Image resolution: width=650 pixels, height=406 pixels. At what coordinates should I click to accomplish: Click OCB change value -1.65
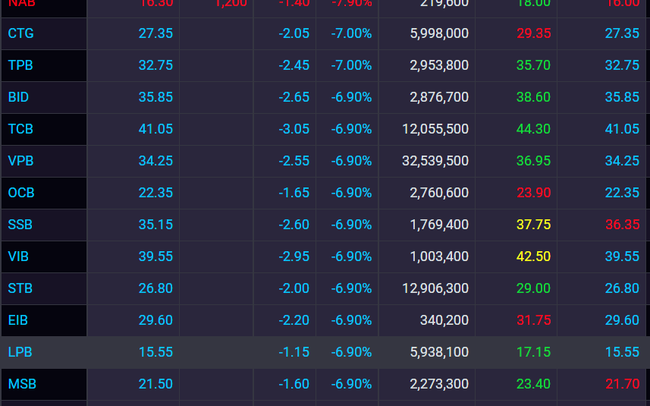click(294, 193)
